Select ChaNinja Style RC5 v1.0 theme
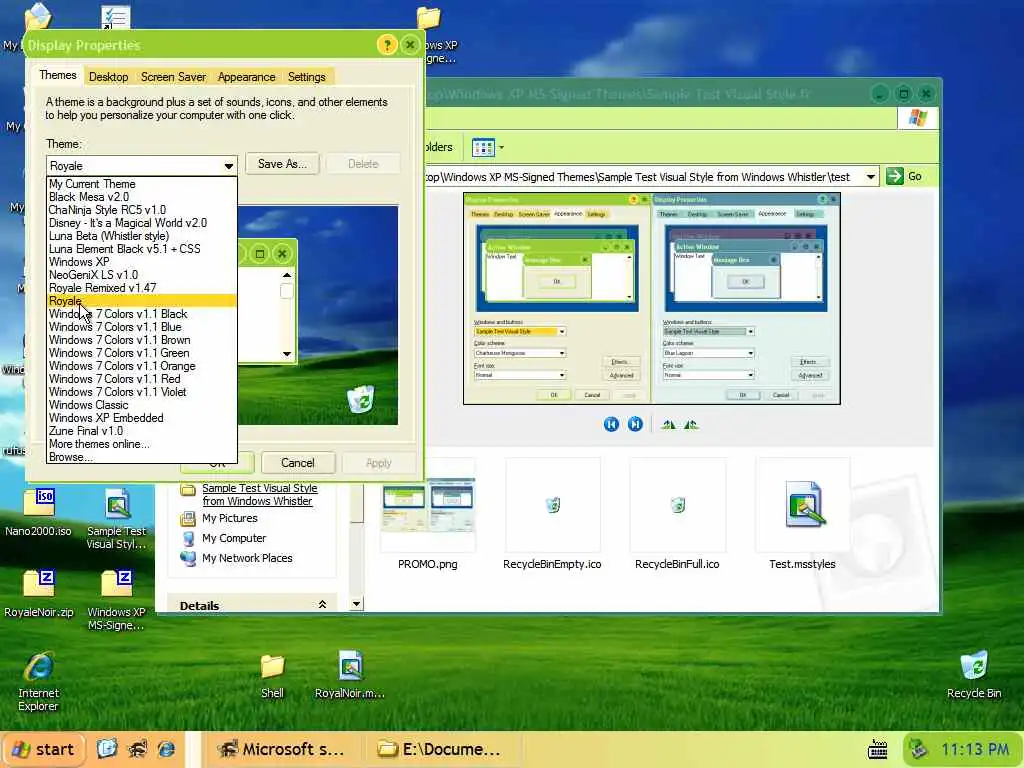1024x768 pixels. (x=142, y=210)
